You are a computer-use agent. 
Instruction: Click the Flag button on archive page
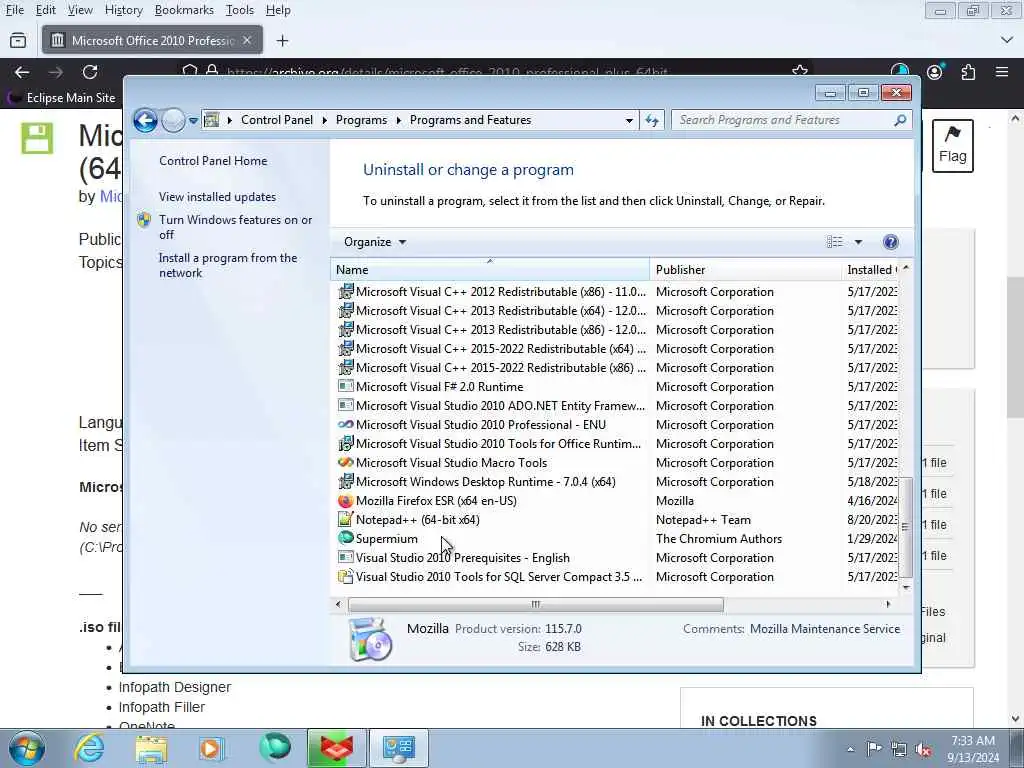pyautogui.click(x=952, y=146)
